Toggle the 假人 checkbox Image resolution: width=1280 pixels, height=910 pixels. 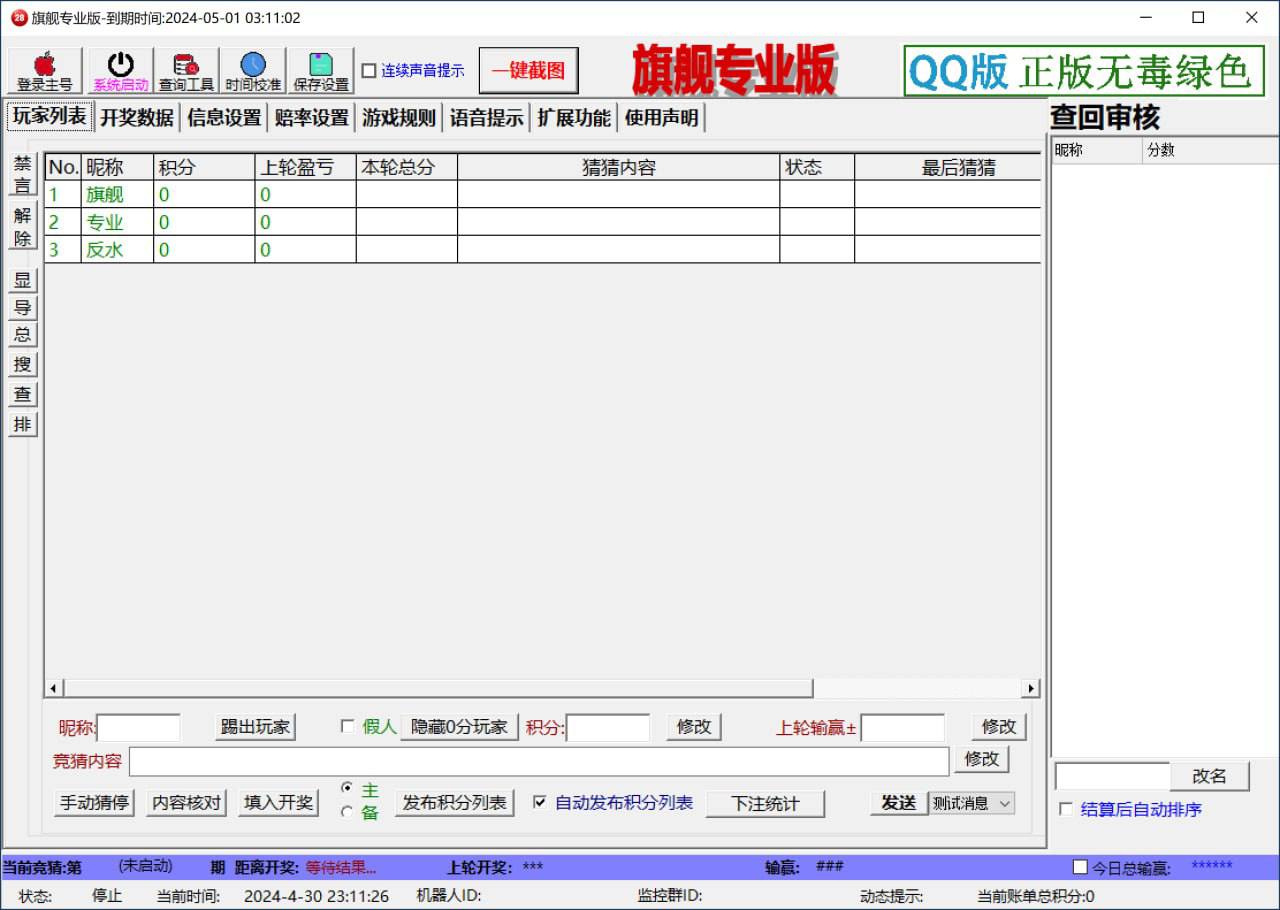[x=348, y=727]
